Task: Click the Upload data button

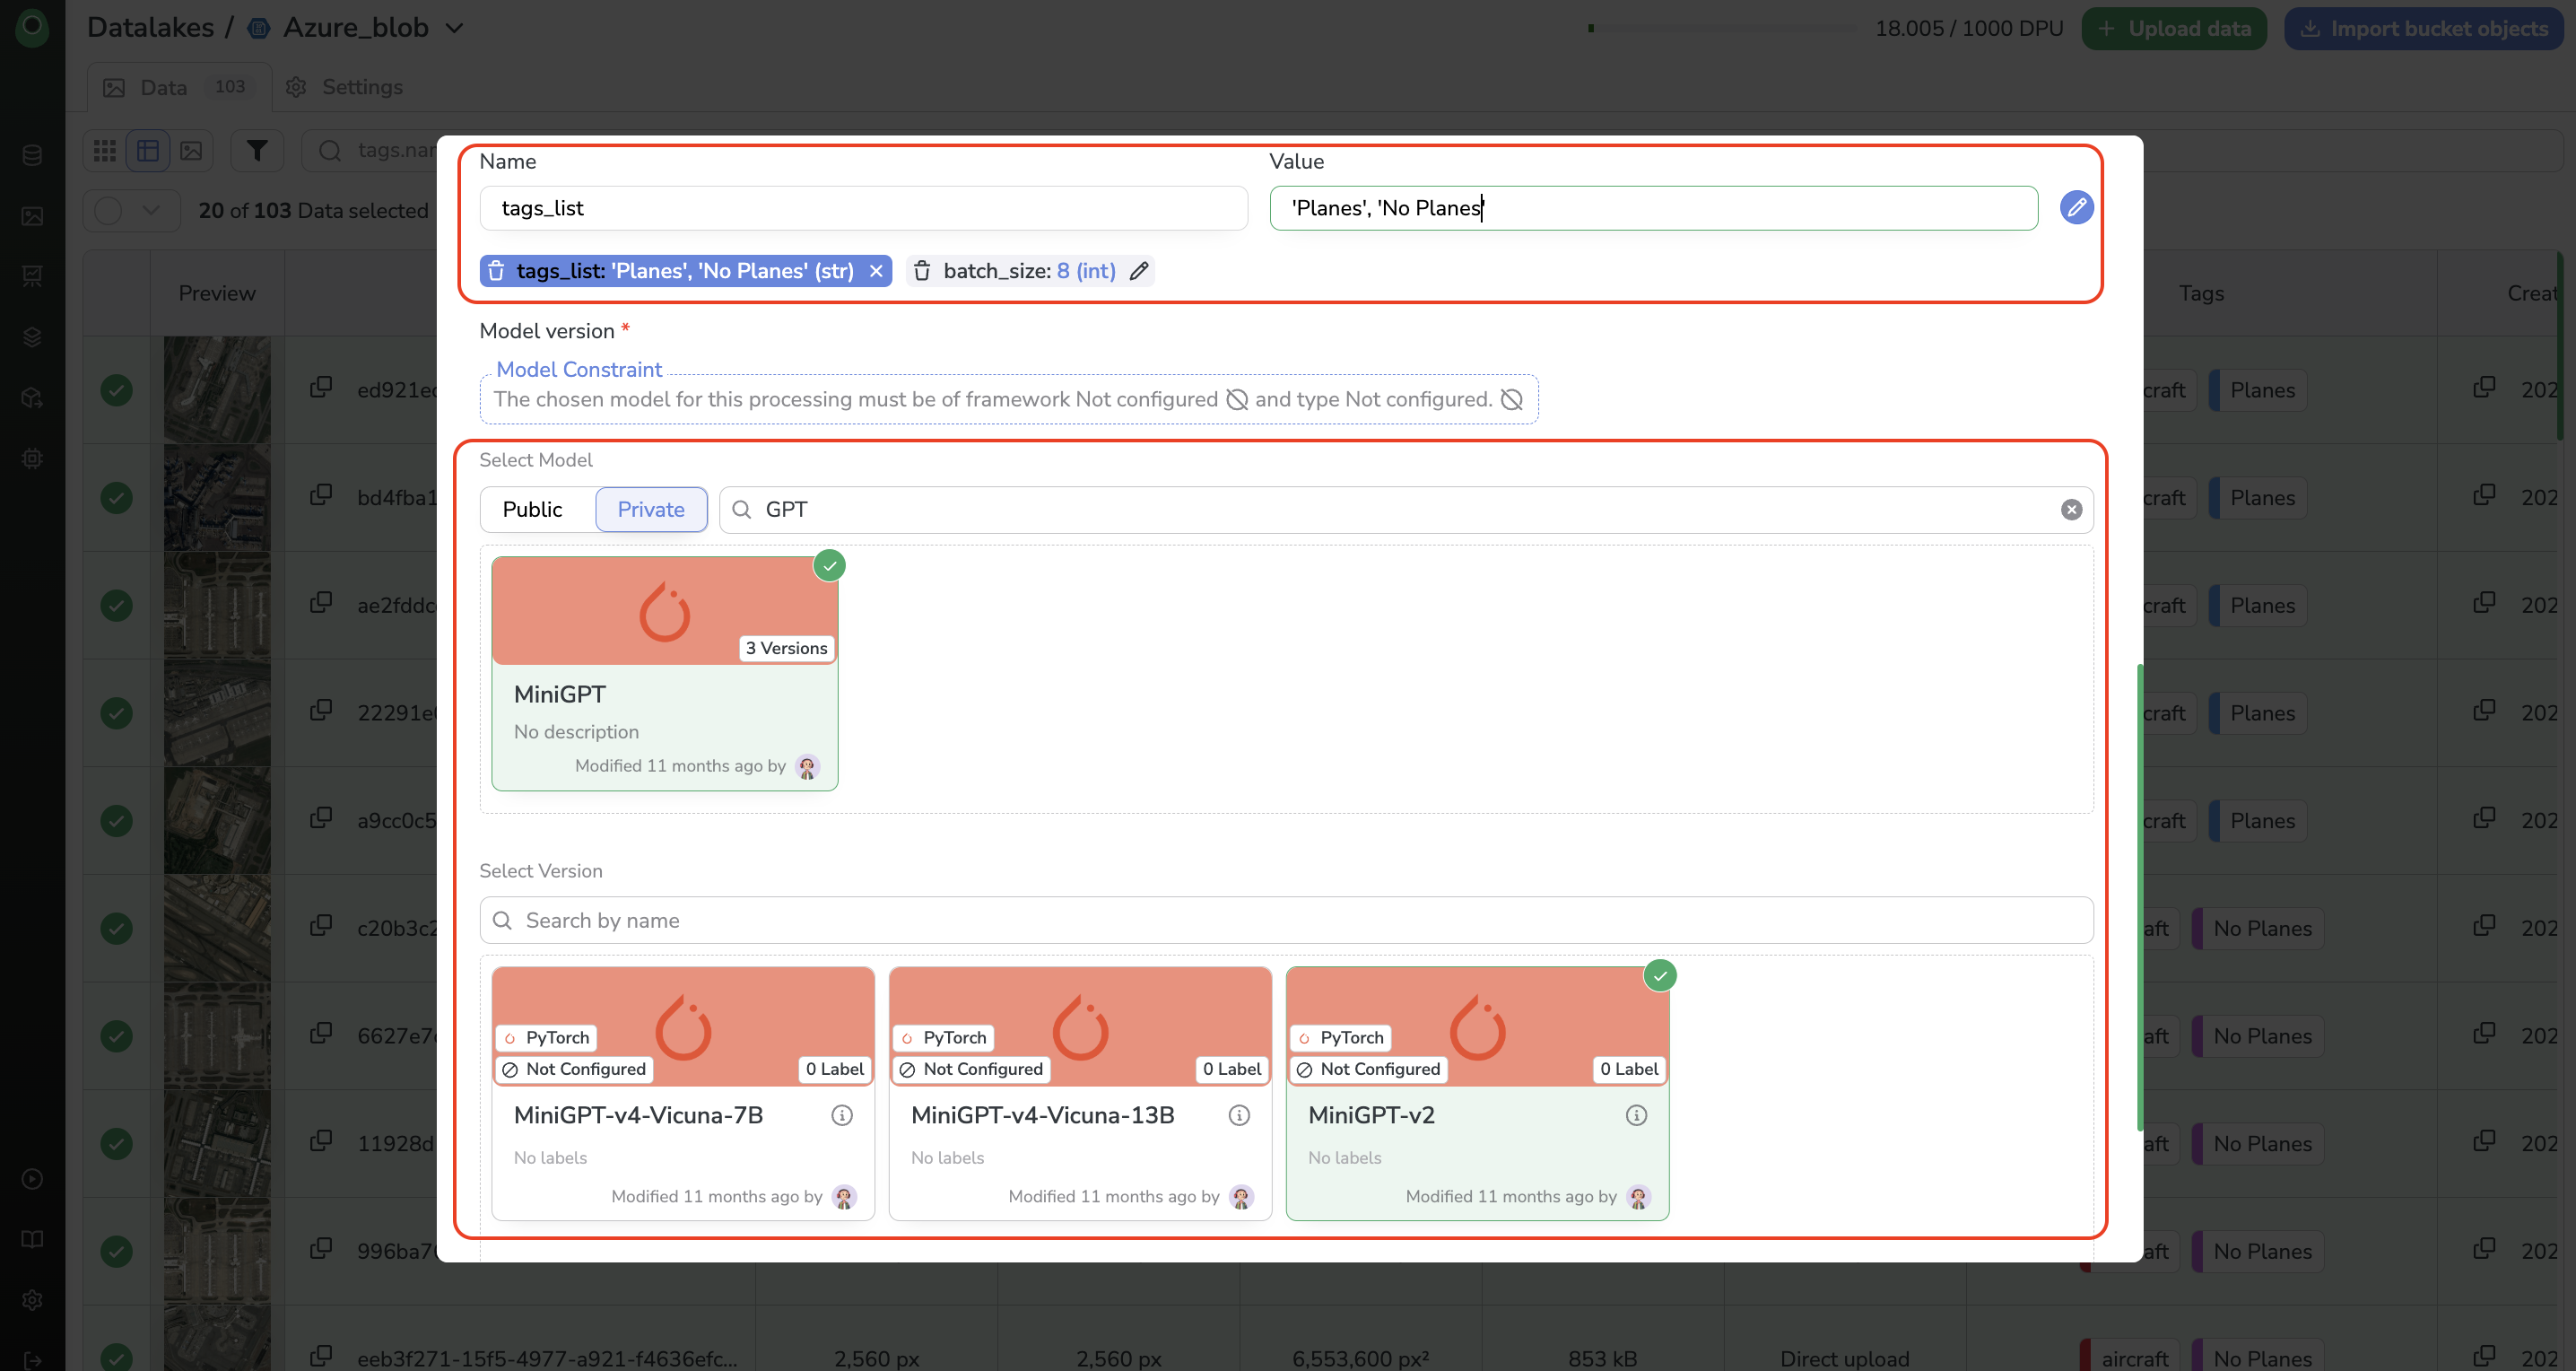Action: click(x=2174, y=28)
